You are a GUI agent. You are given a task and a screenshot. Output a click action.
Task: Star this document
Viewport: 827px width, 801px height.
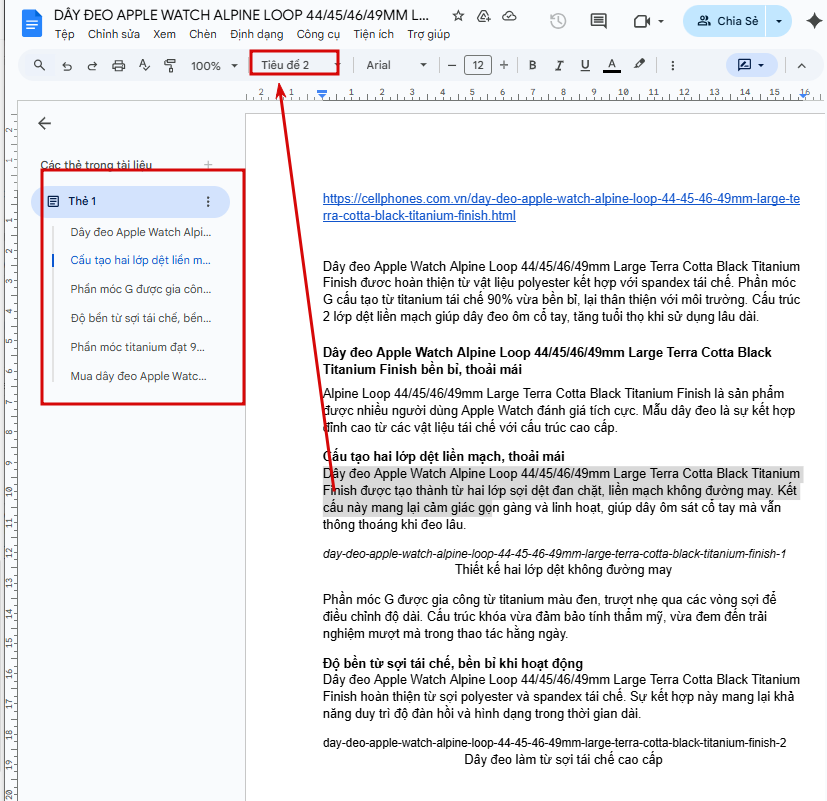point(458,16)
